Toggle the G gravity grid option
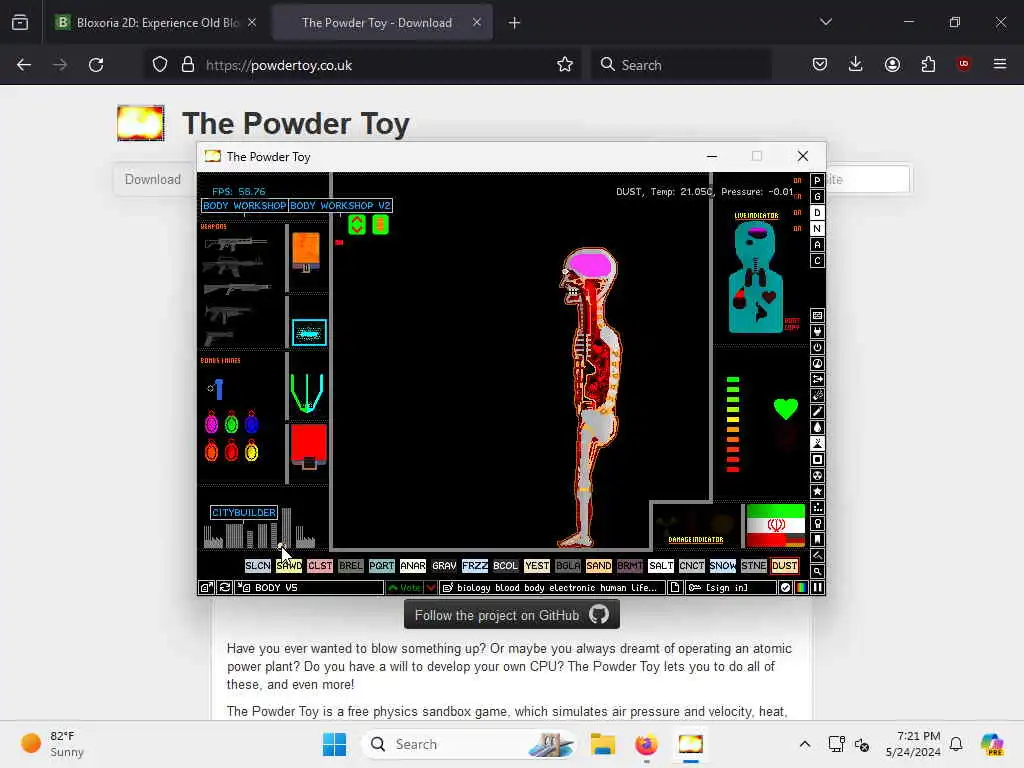 (x=817, y=197)
